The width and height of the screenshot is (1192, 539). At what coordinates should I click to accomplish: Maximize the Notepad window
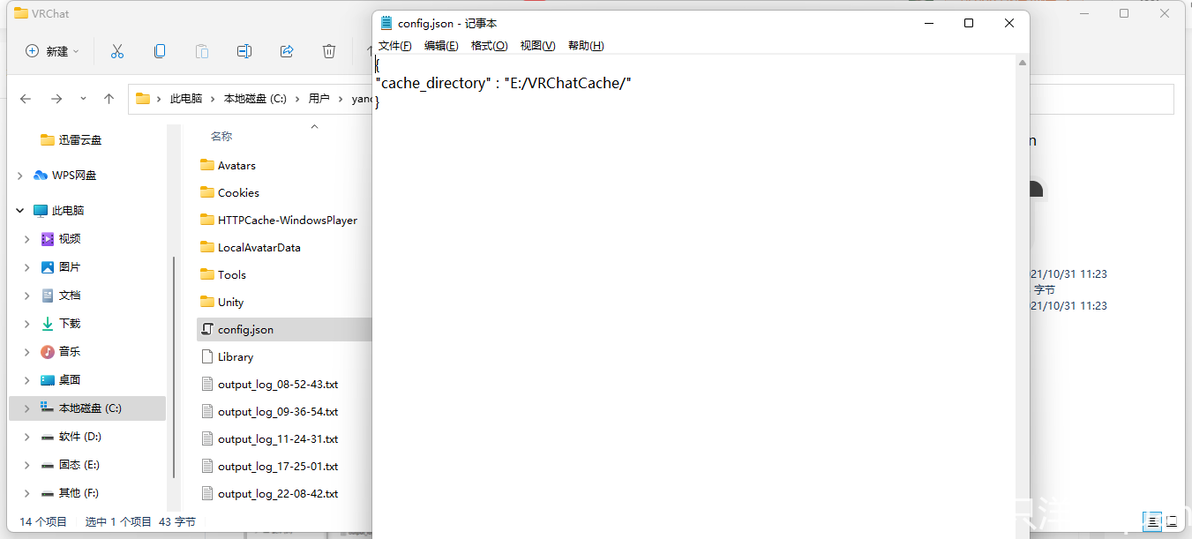pyautogui.click(x=968, y=24)
